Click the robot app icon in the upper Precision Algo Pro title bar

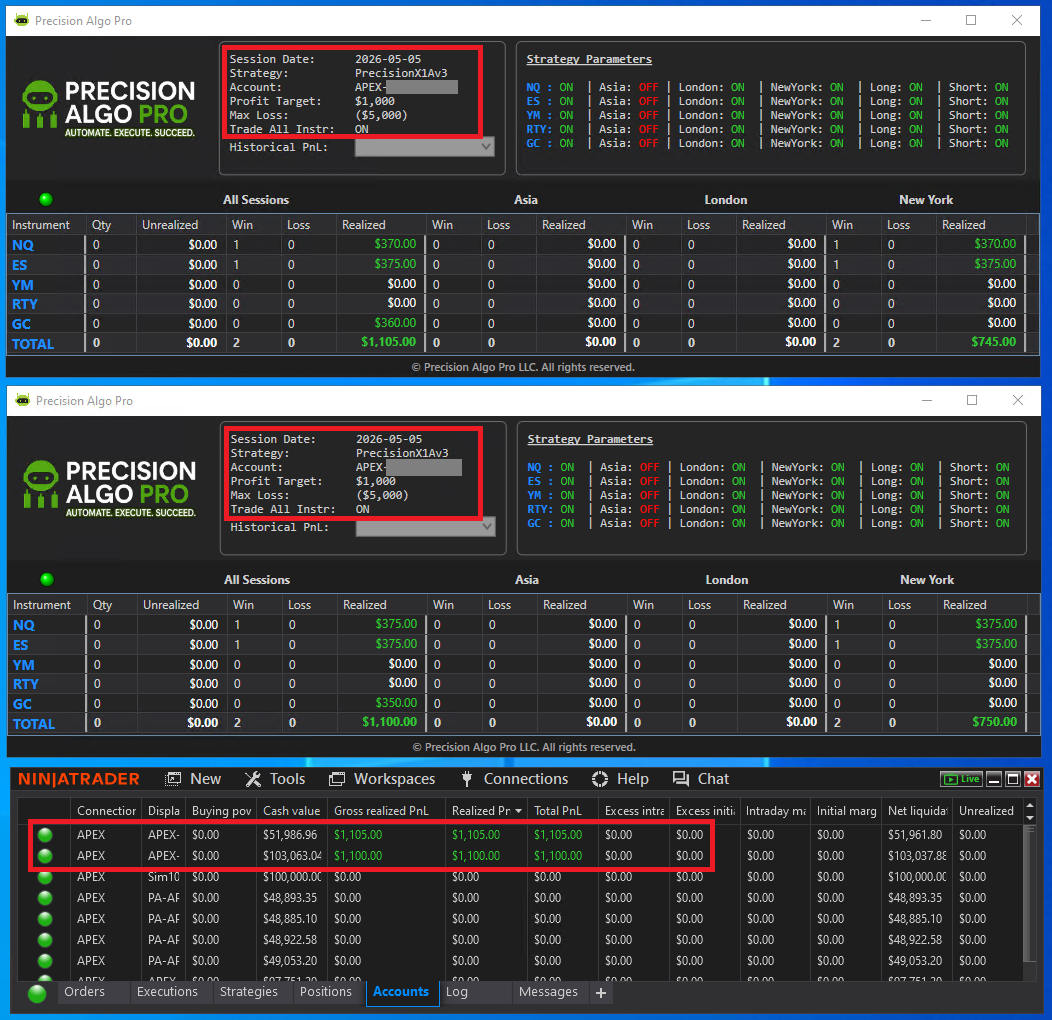point(22,20)
